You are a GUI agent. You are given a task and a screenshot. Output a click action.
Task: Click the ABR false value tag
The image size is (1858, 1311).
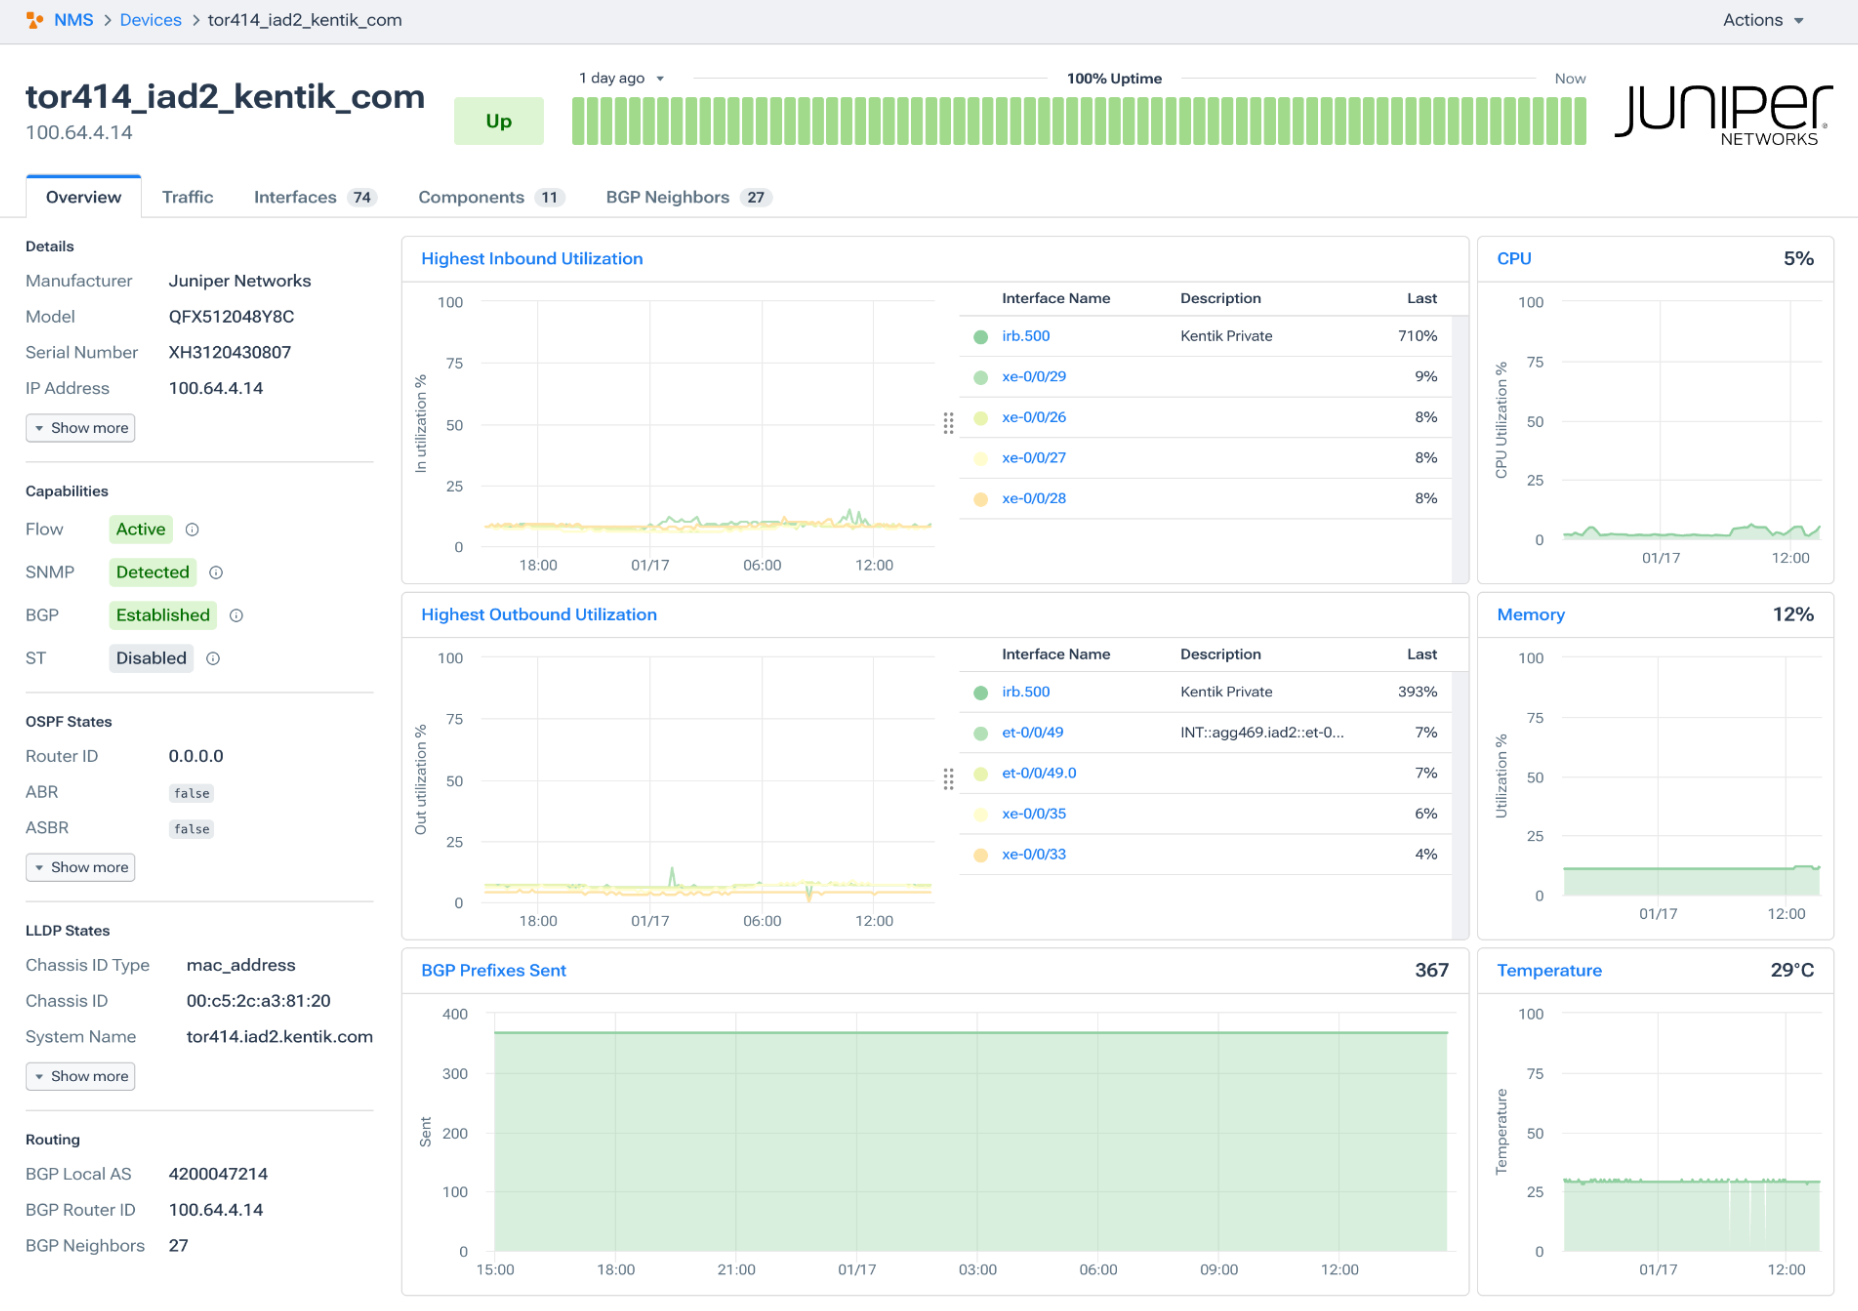[x=192, y=794]
